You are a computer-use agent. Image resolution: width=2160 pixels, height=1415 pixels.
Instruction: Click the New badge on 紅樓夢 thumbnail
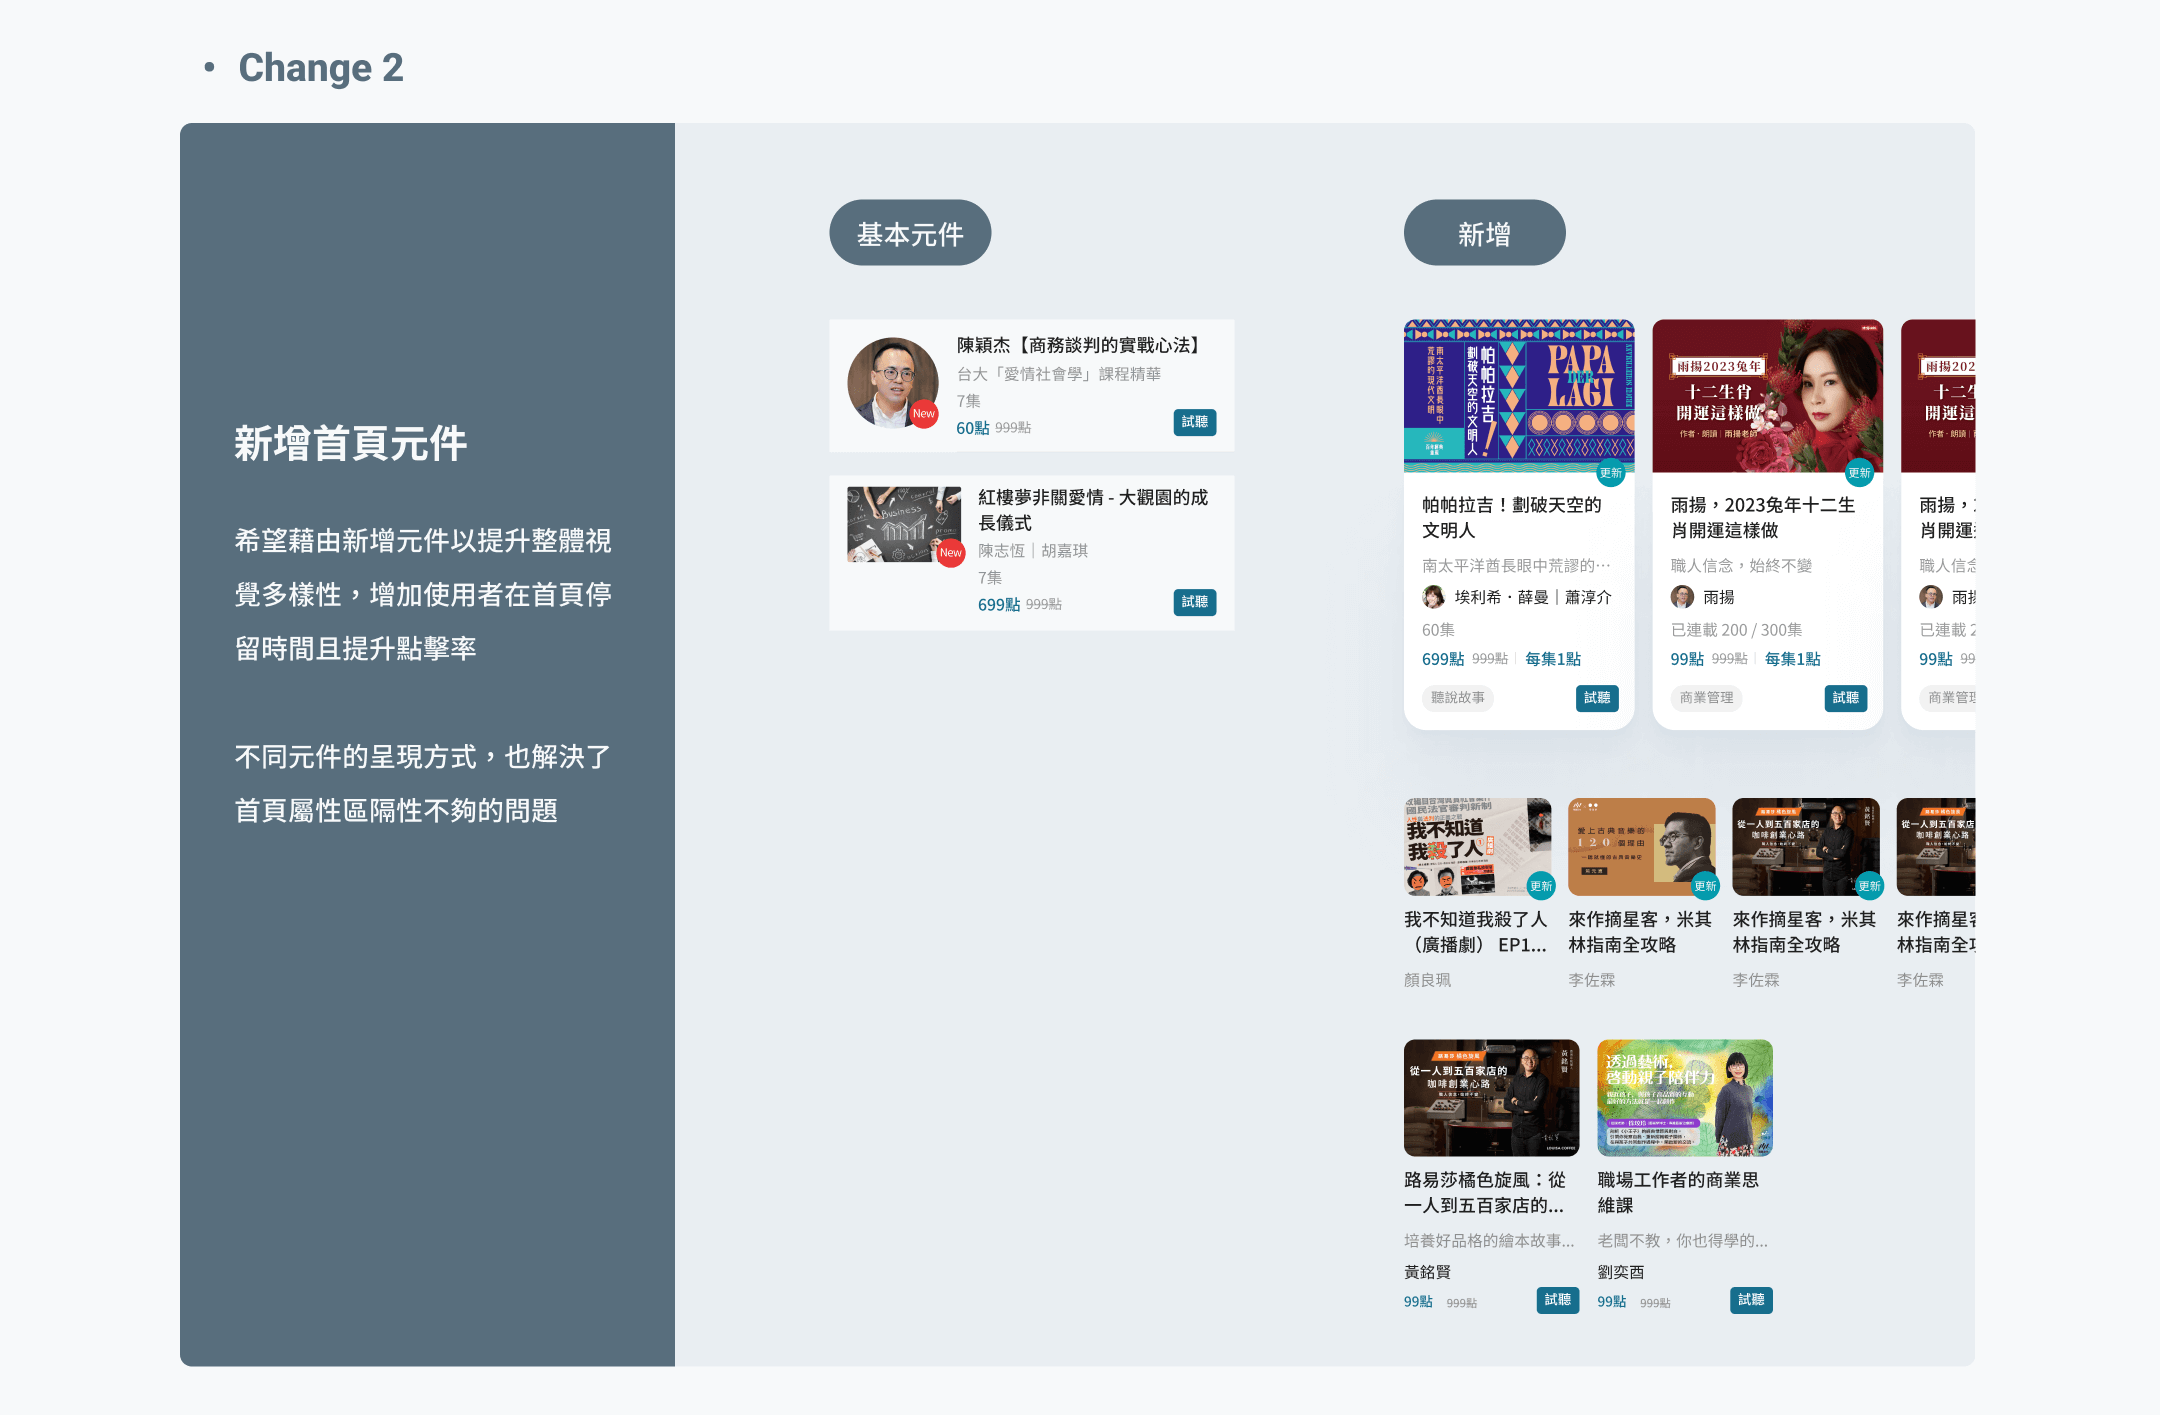click(950, 552)
